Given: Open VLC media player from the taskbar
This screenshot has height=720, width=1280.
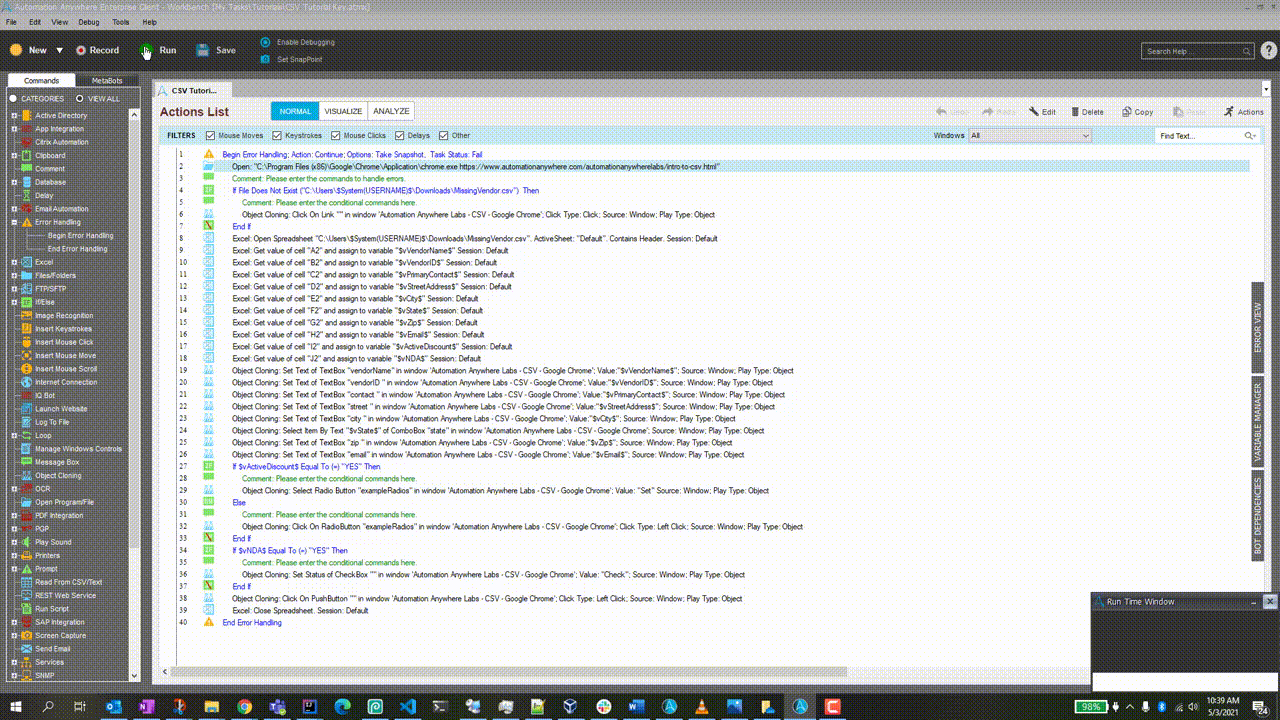Looking at the screenshot, I should [701, 706].
